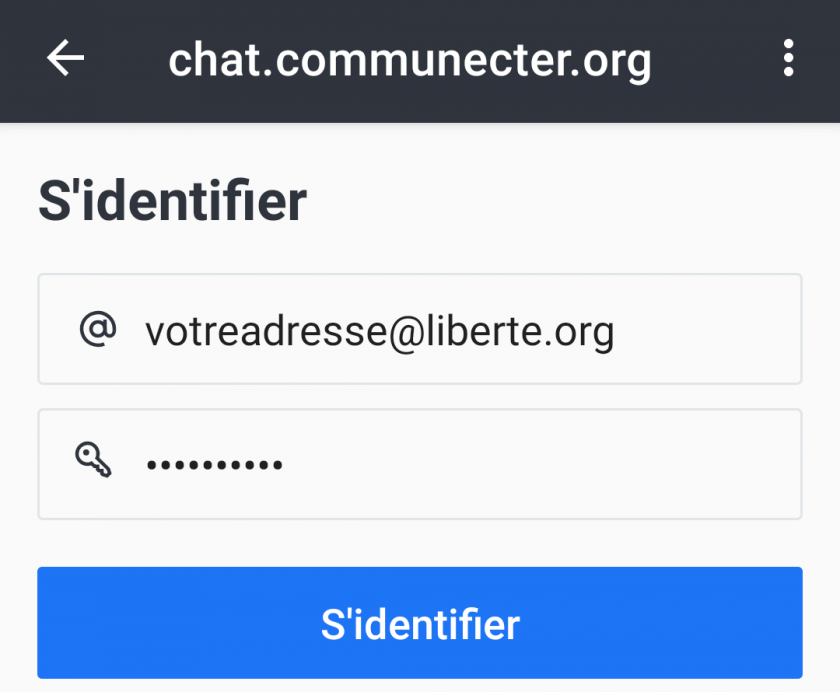Image resolution: width=840 pixels, height=692 pixels.
Task: Click the key icon in password field
Action: pos(94,462)
